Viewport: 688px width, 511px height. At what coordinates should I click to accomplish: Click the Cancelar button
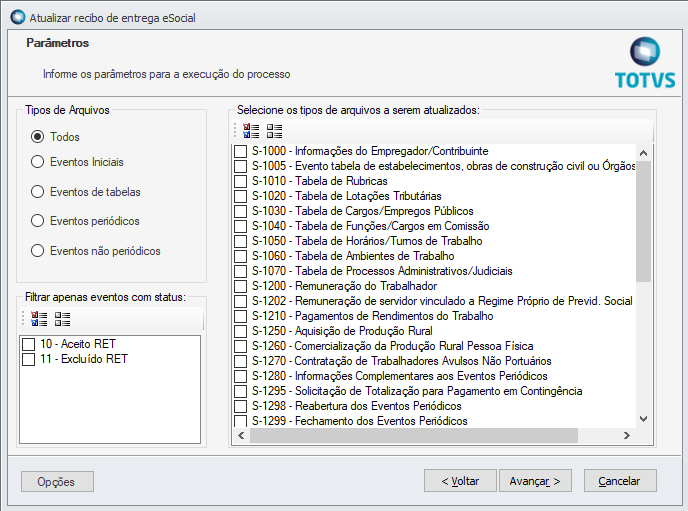(619, 481)
